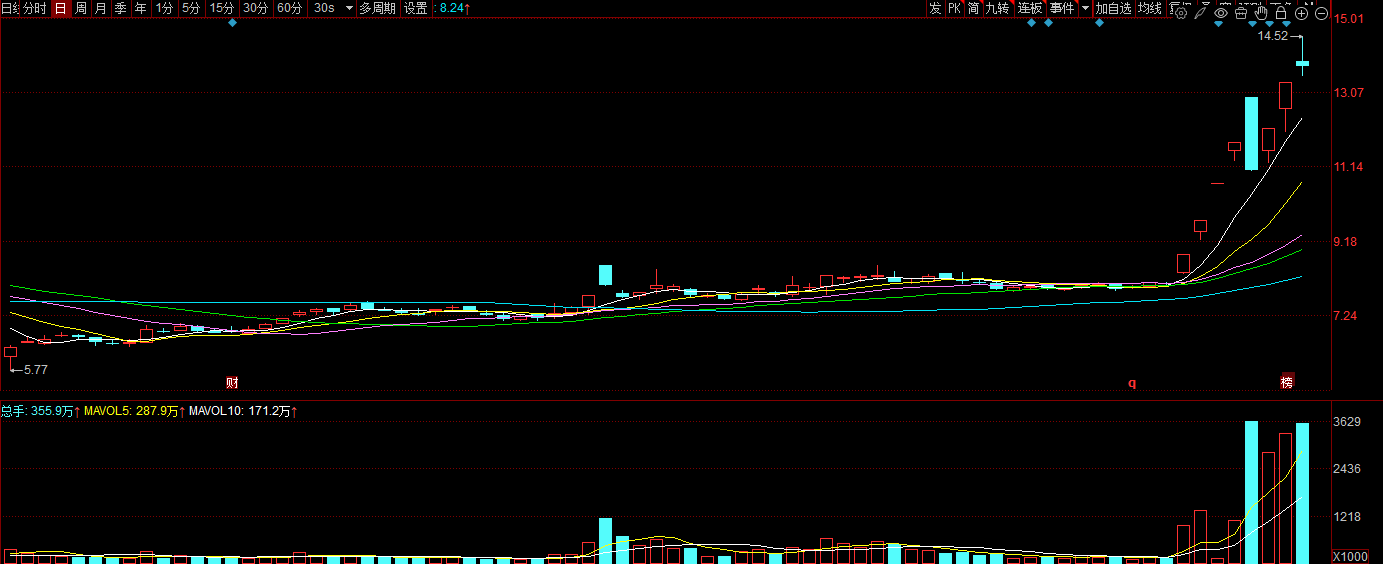Open the PK comparison button
The width and height of the screenshot is (1383, 564).
[x=954, y=8]
